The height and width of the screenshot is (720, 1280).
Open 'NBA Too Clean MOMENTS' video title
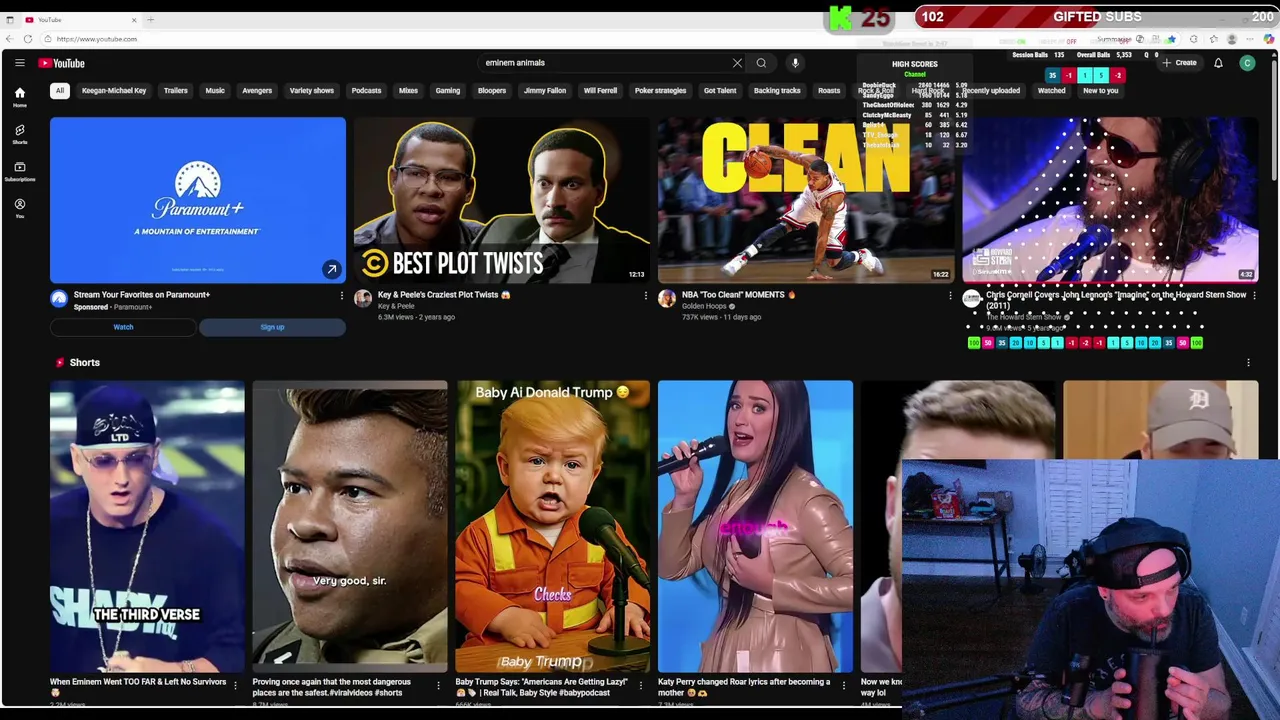739,295
